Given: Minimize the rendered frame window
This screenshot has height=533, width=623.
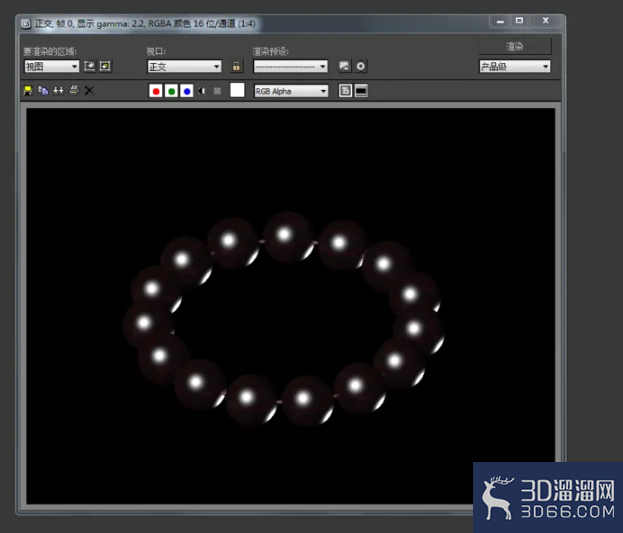Looking at the screenshot, I should click(x=501, y=21).
